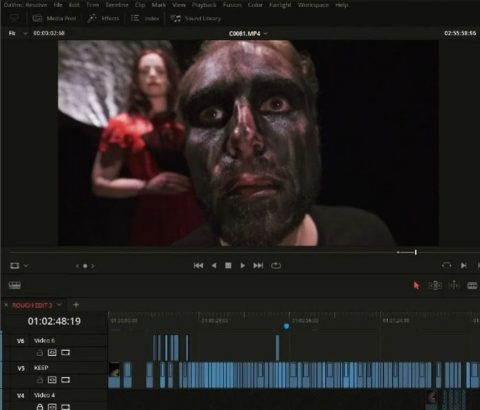Screen dimensions: 480x410
Task: Select the Blade Edit Mode tool
Action: [472, 285]
